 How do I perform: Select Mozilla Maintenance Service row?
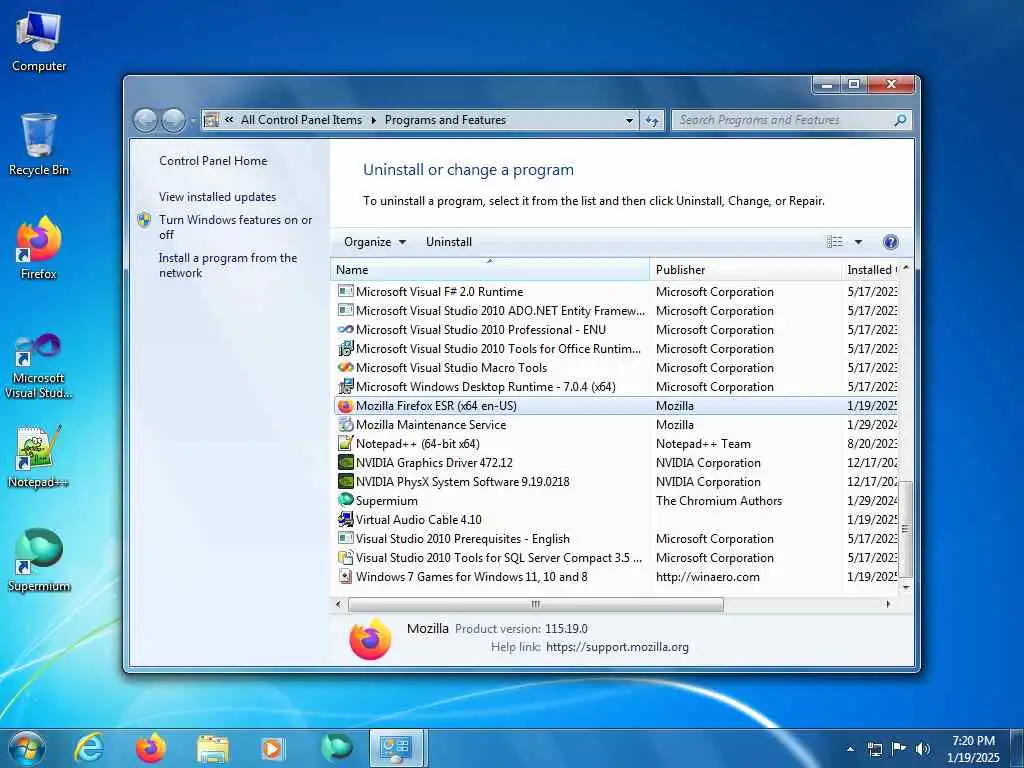tap(616, 424)
